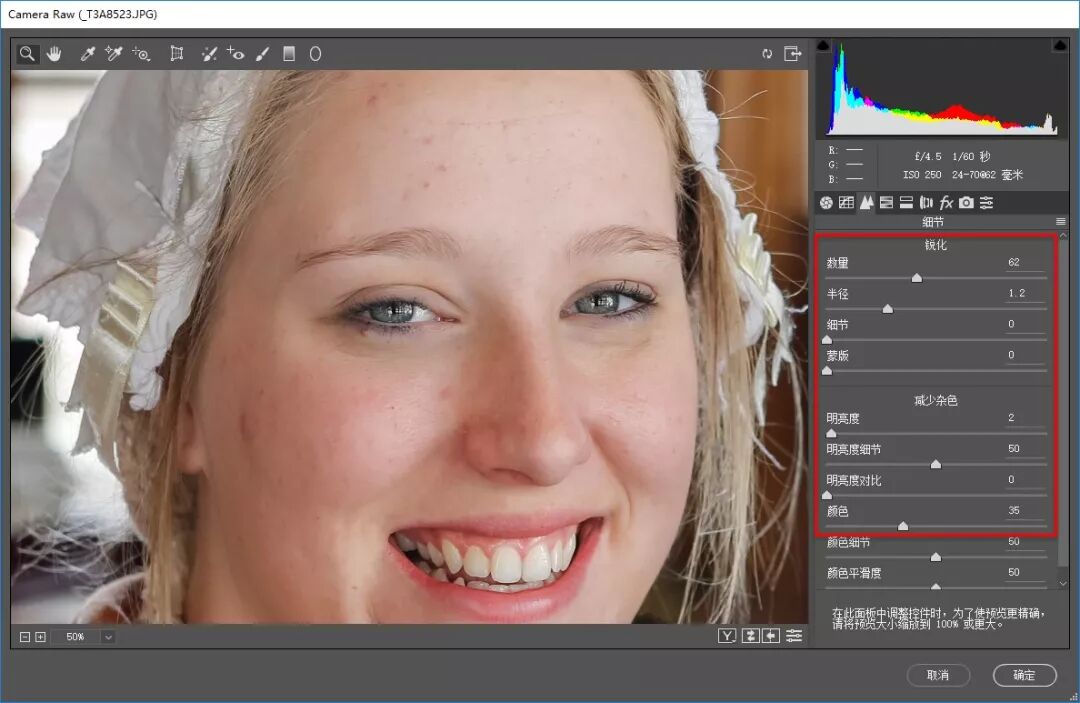Select the Red Eye Removal tool
This screenshot has height=703, width=1080.
[x=236, y=54]
